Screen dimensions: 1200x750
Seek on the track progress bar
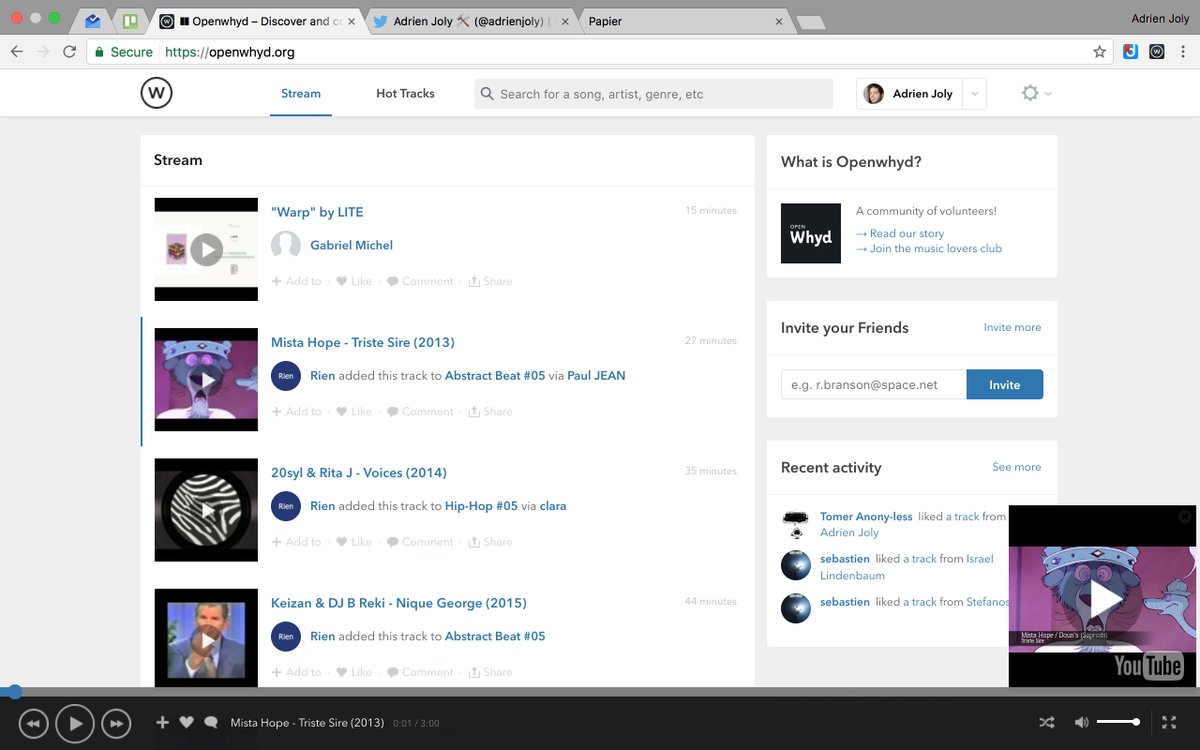(x=600, y=692)
